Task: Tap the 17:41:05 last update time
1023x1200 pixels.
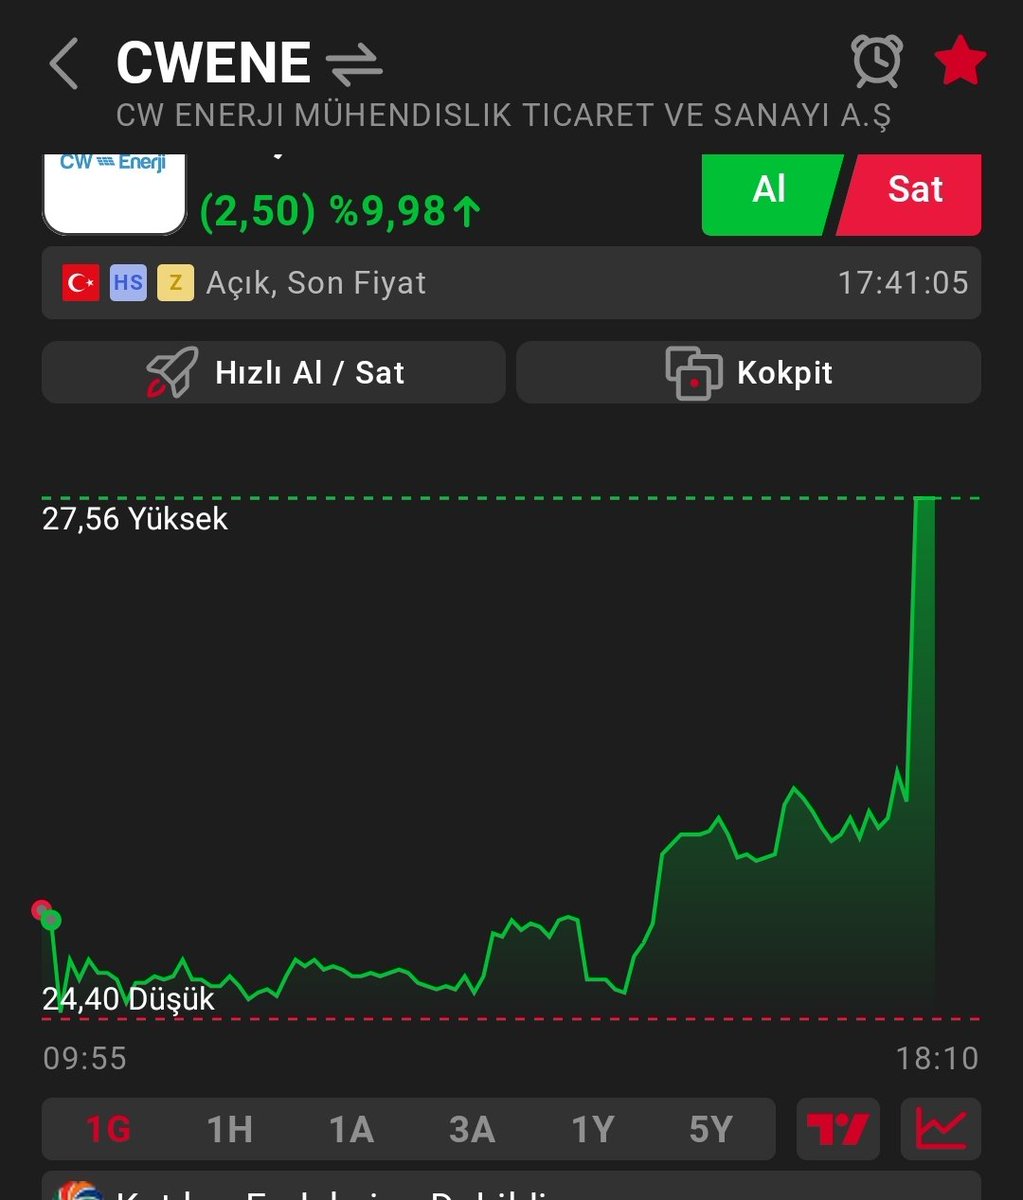Action: (903, 283)
